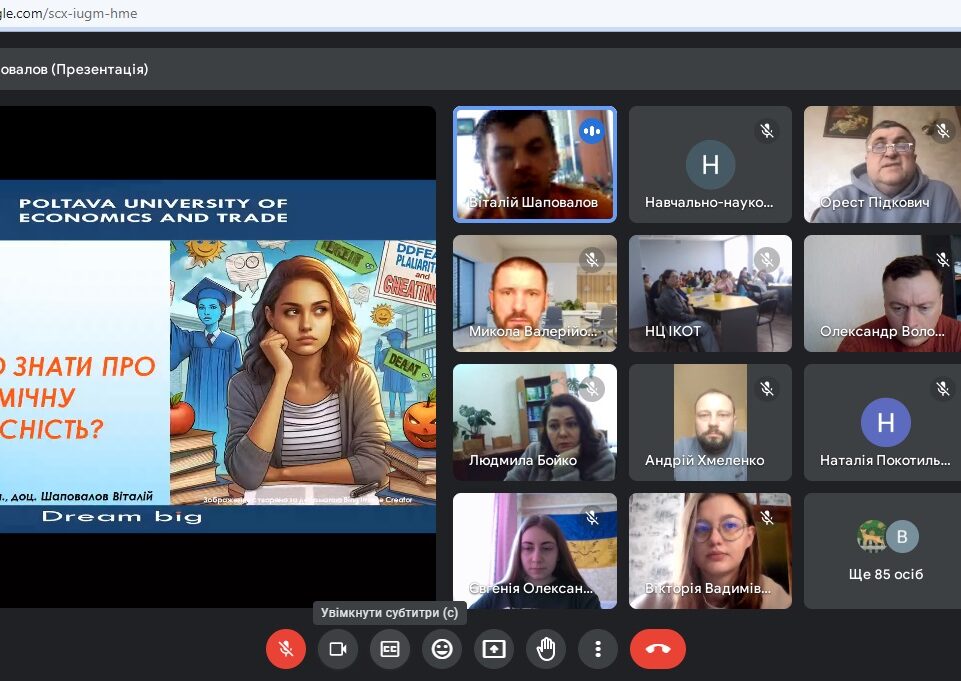The height and width of the screenshot is (681, 961).
Task: Open the emoji reactions picker
Action: pyautogui.click(x=442, y=649)
